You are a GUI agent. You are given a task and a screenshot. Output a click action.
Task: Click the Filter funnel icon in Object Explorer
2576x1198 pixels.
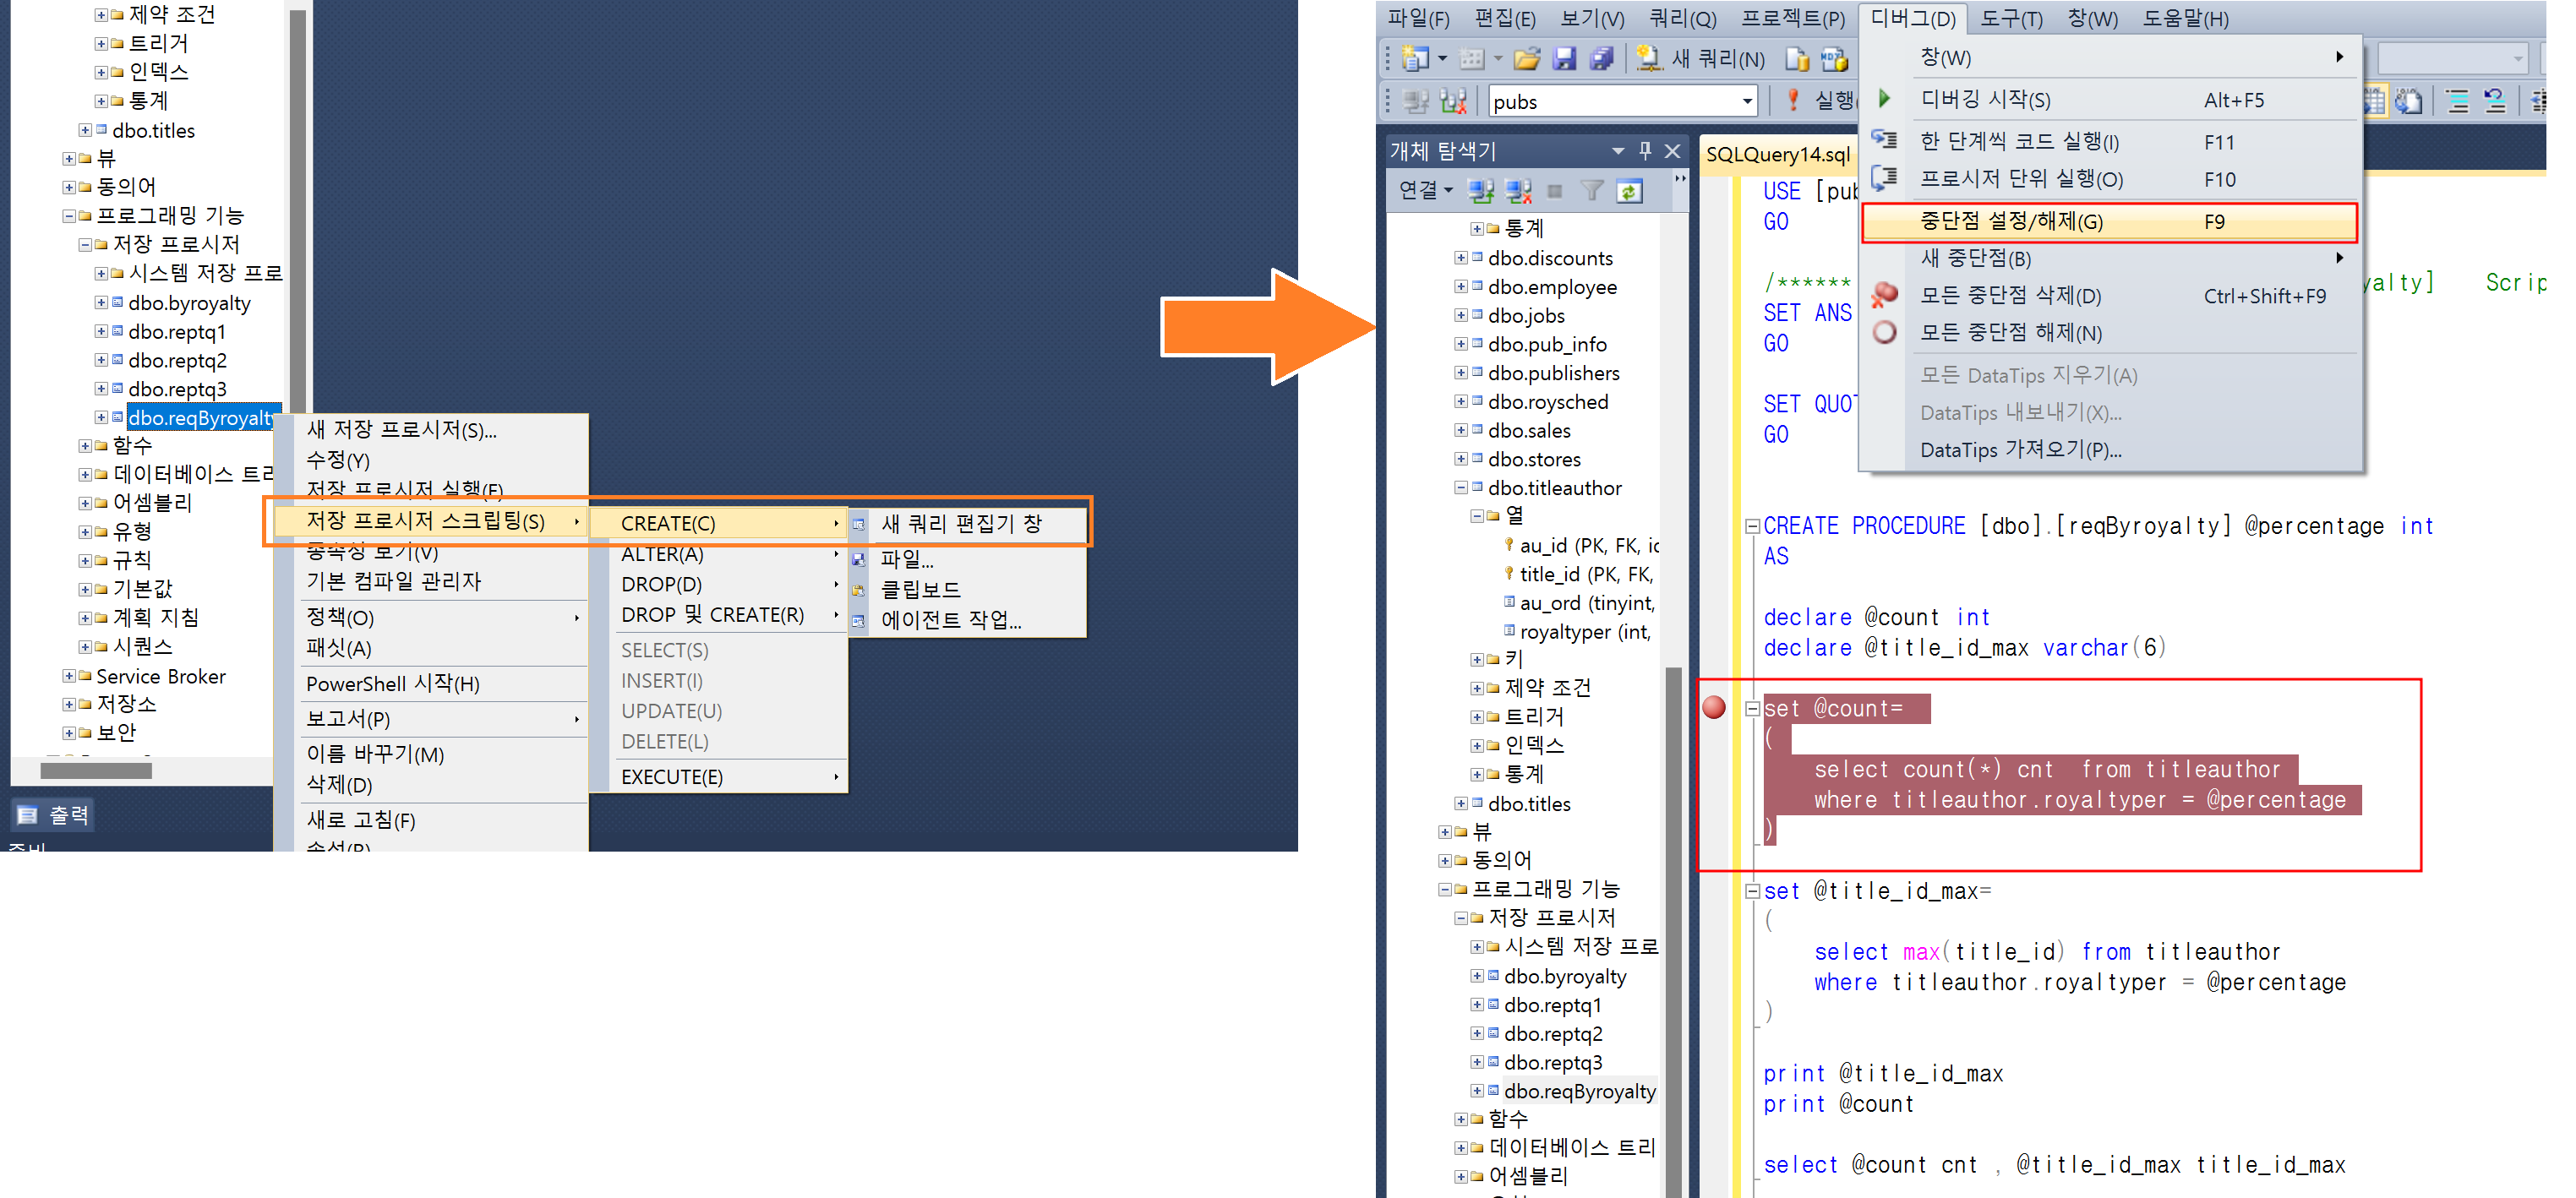point(1592,191)
